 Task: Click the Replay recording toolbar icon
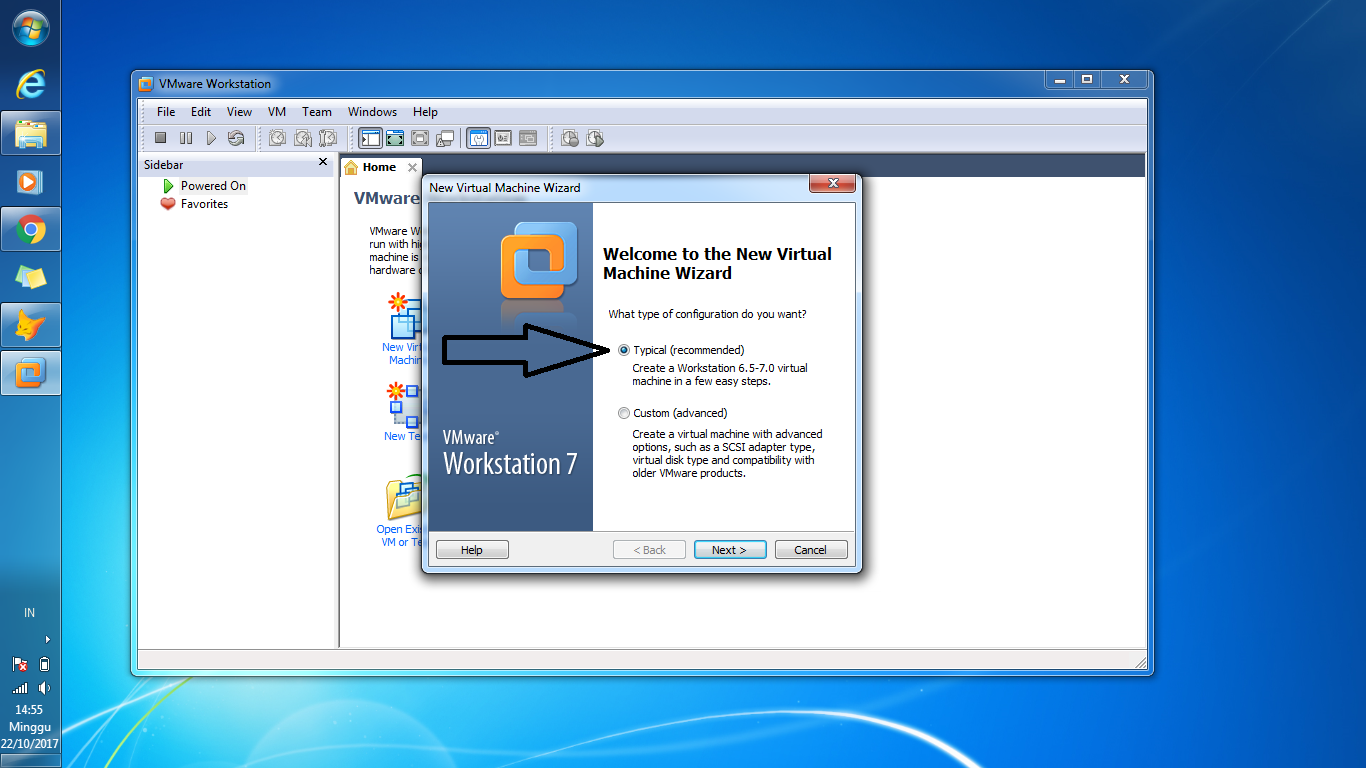click(x=595, y=138)
